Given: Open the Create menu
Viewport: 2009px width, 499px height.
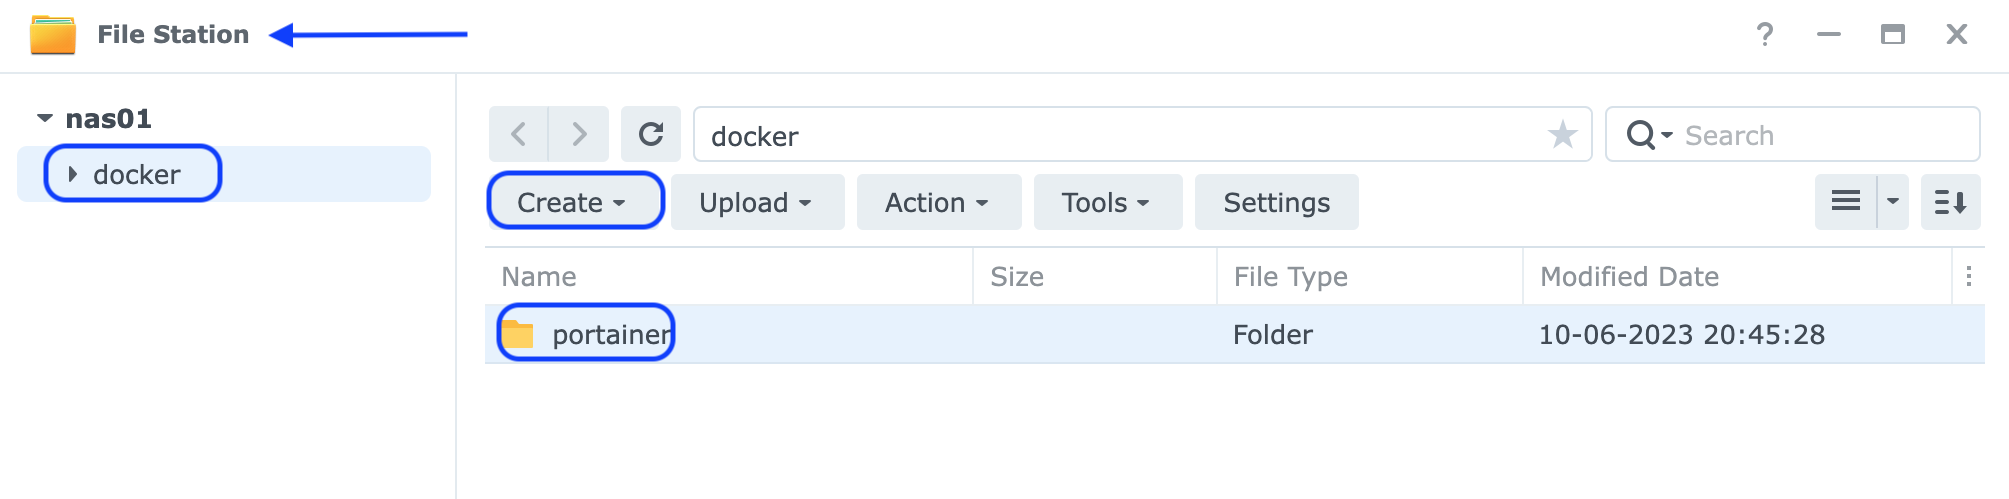Looking at the screenshot, I should pyautogui.click(x=575, y=202).
